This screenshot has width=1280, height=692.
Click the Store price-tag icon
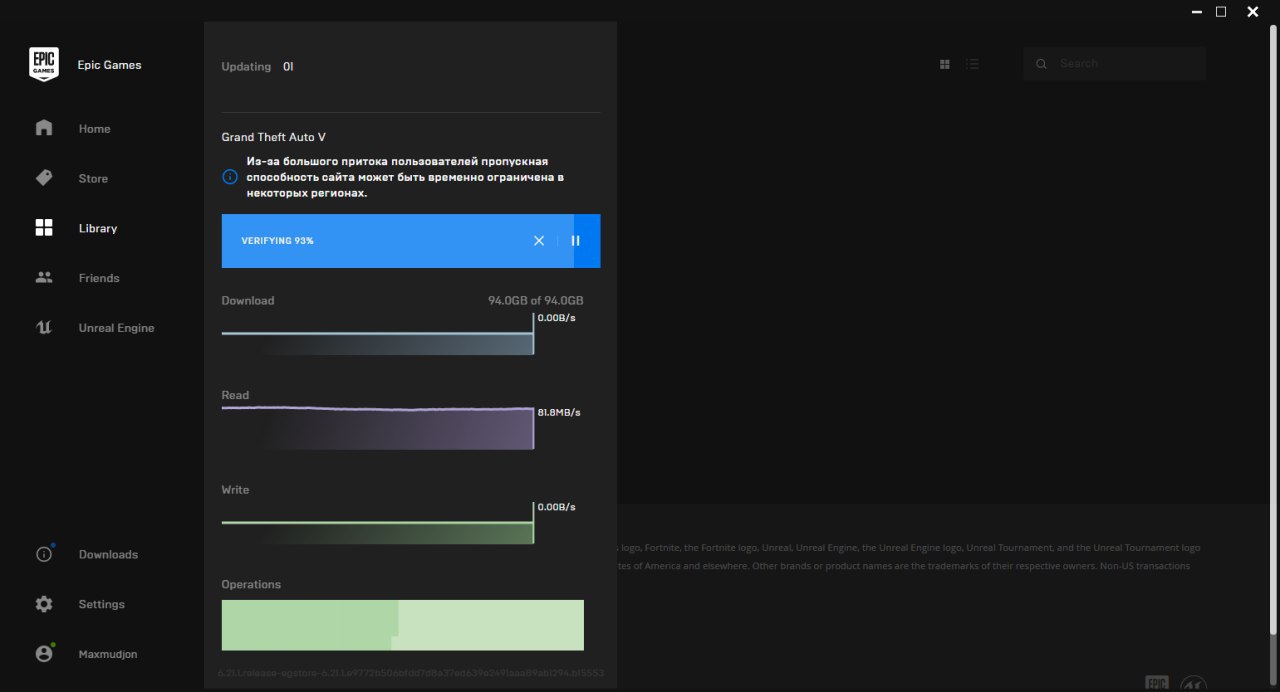(x=43, y=178)
